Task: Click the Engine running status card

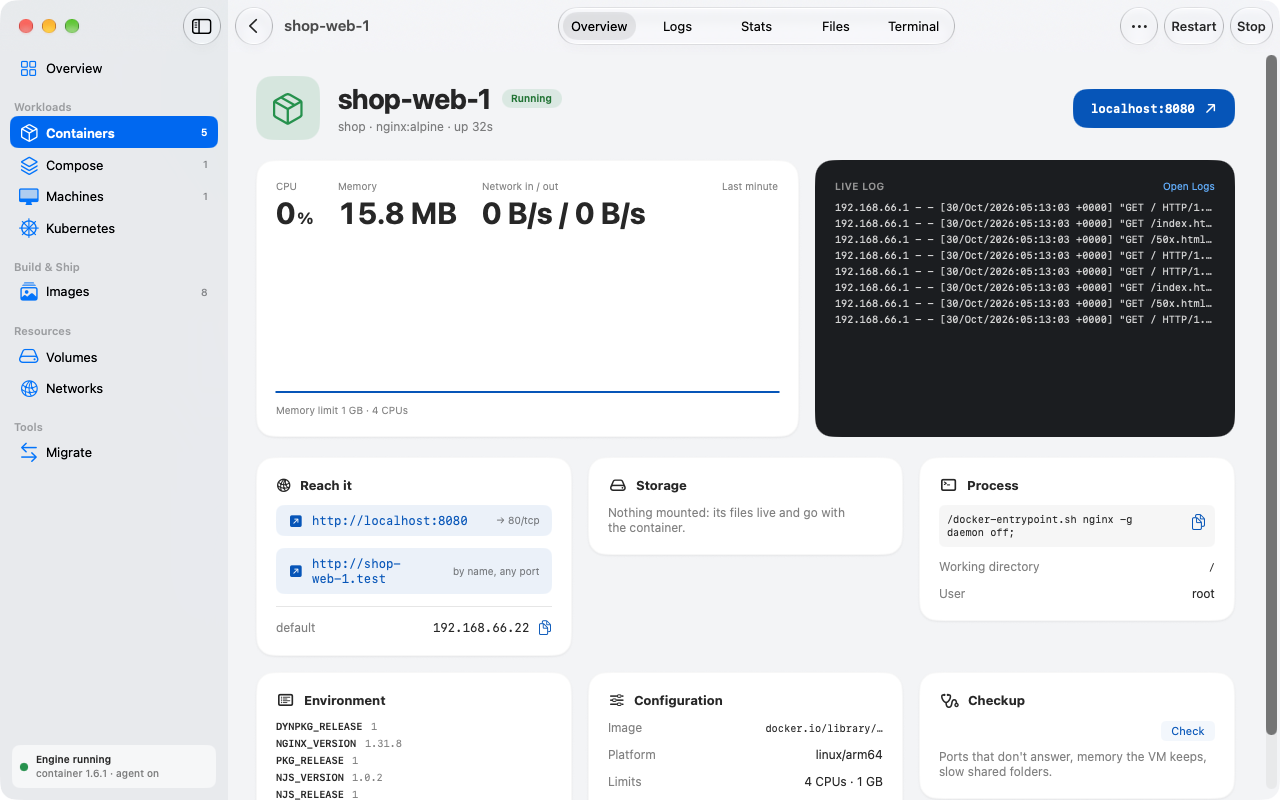Action: pos(114,767)
